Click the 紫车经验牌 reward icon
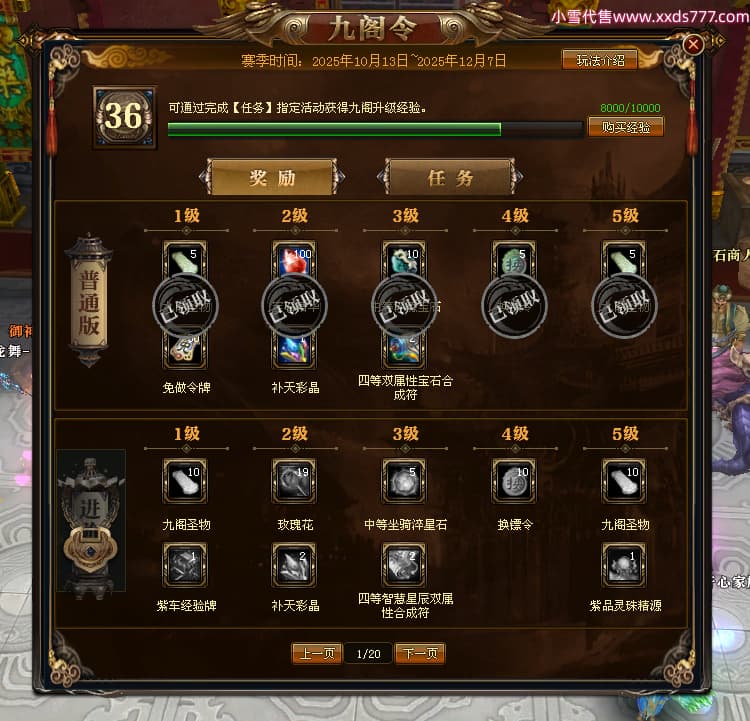 (185, 565)
